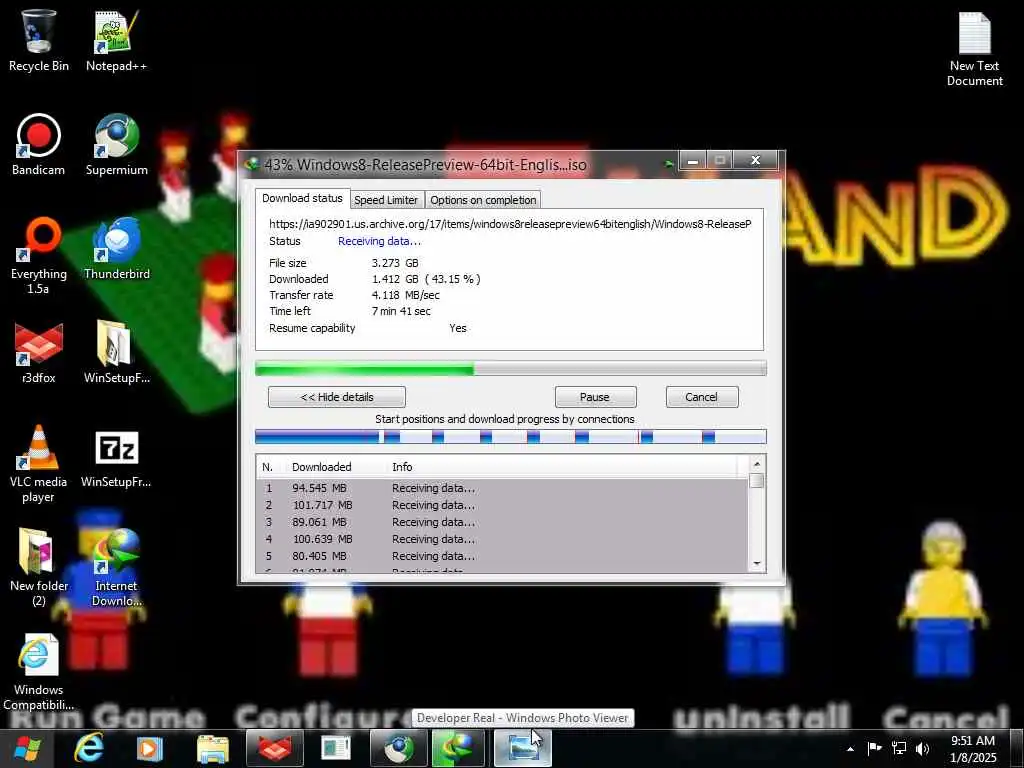Open Windows Explorer from the taskbar
The height and width of the screenshot is (768, 1024).
point(213,749)
